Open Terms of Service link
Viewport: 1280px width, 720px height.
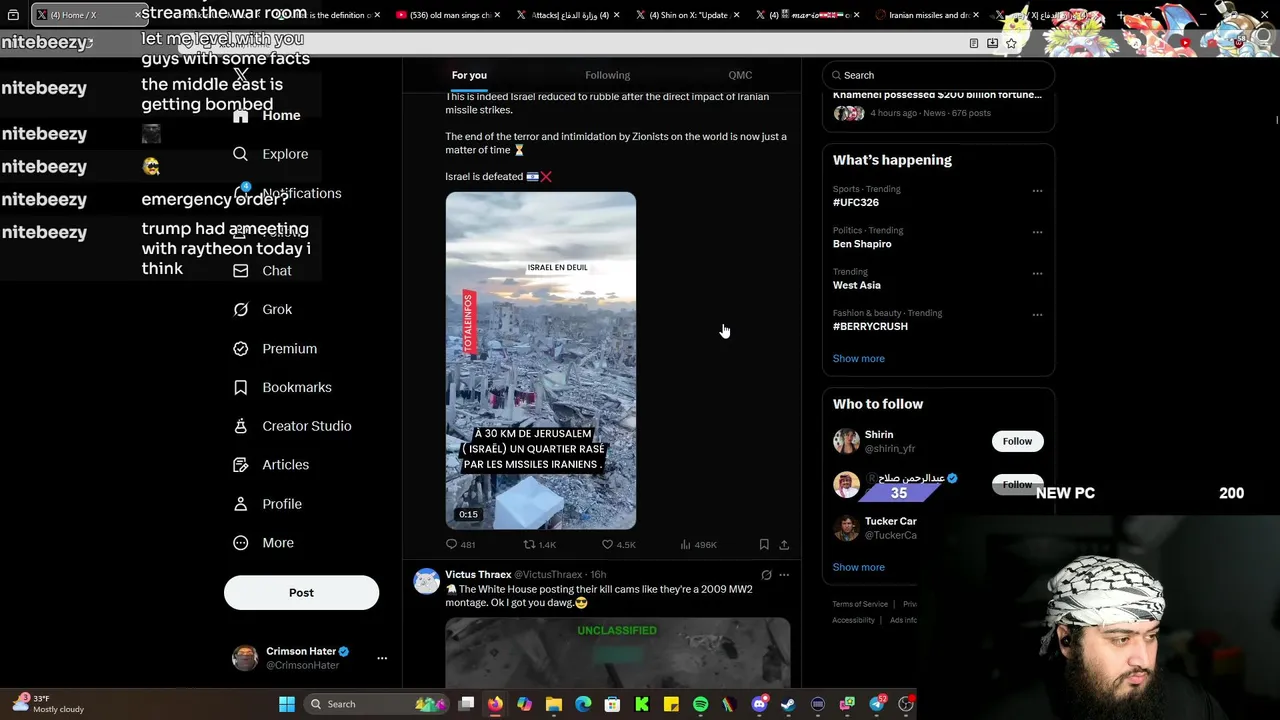click(860, 604)
